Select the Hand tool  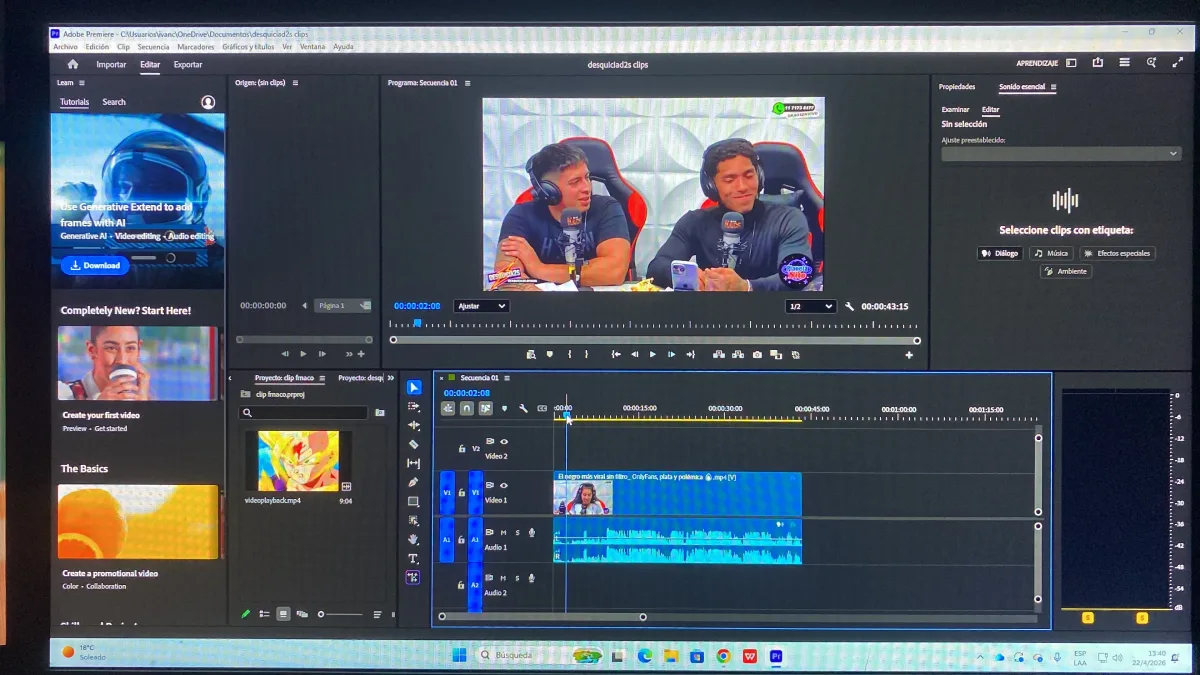click(x=414, y=539)
